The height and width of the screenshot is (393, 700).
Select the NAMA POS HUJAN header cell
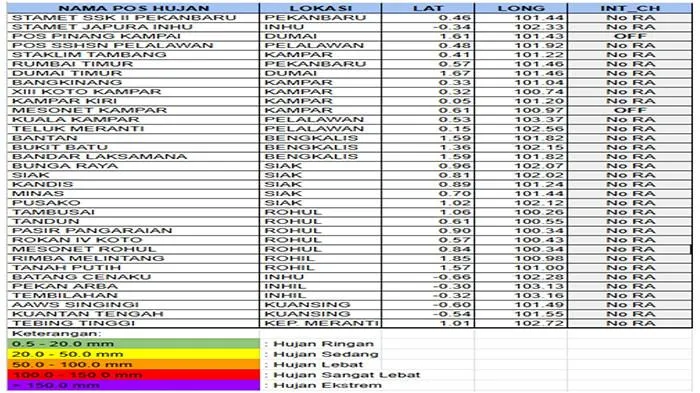tap(133, 8)
